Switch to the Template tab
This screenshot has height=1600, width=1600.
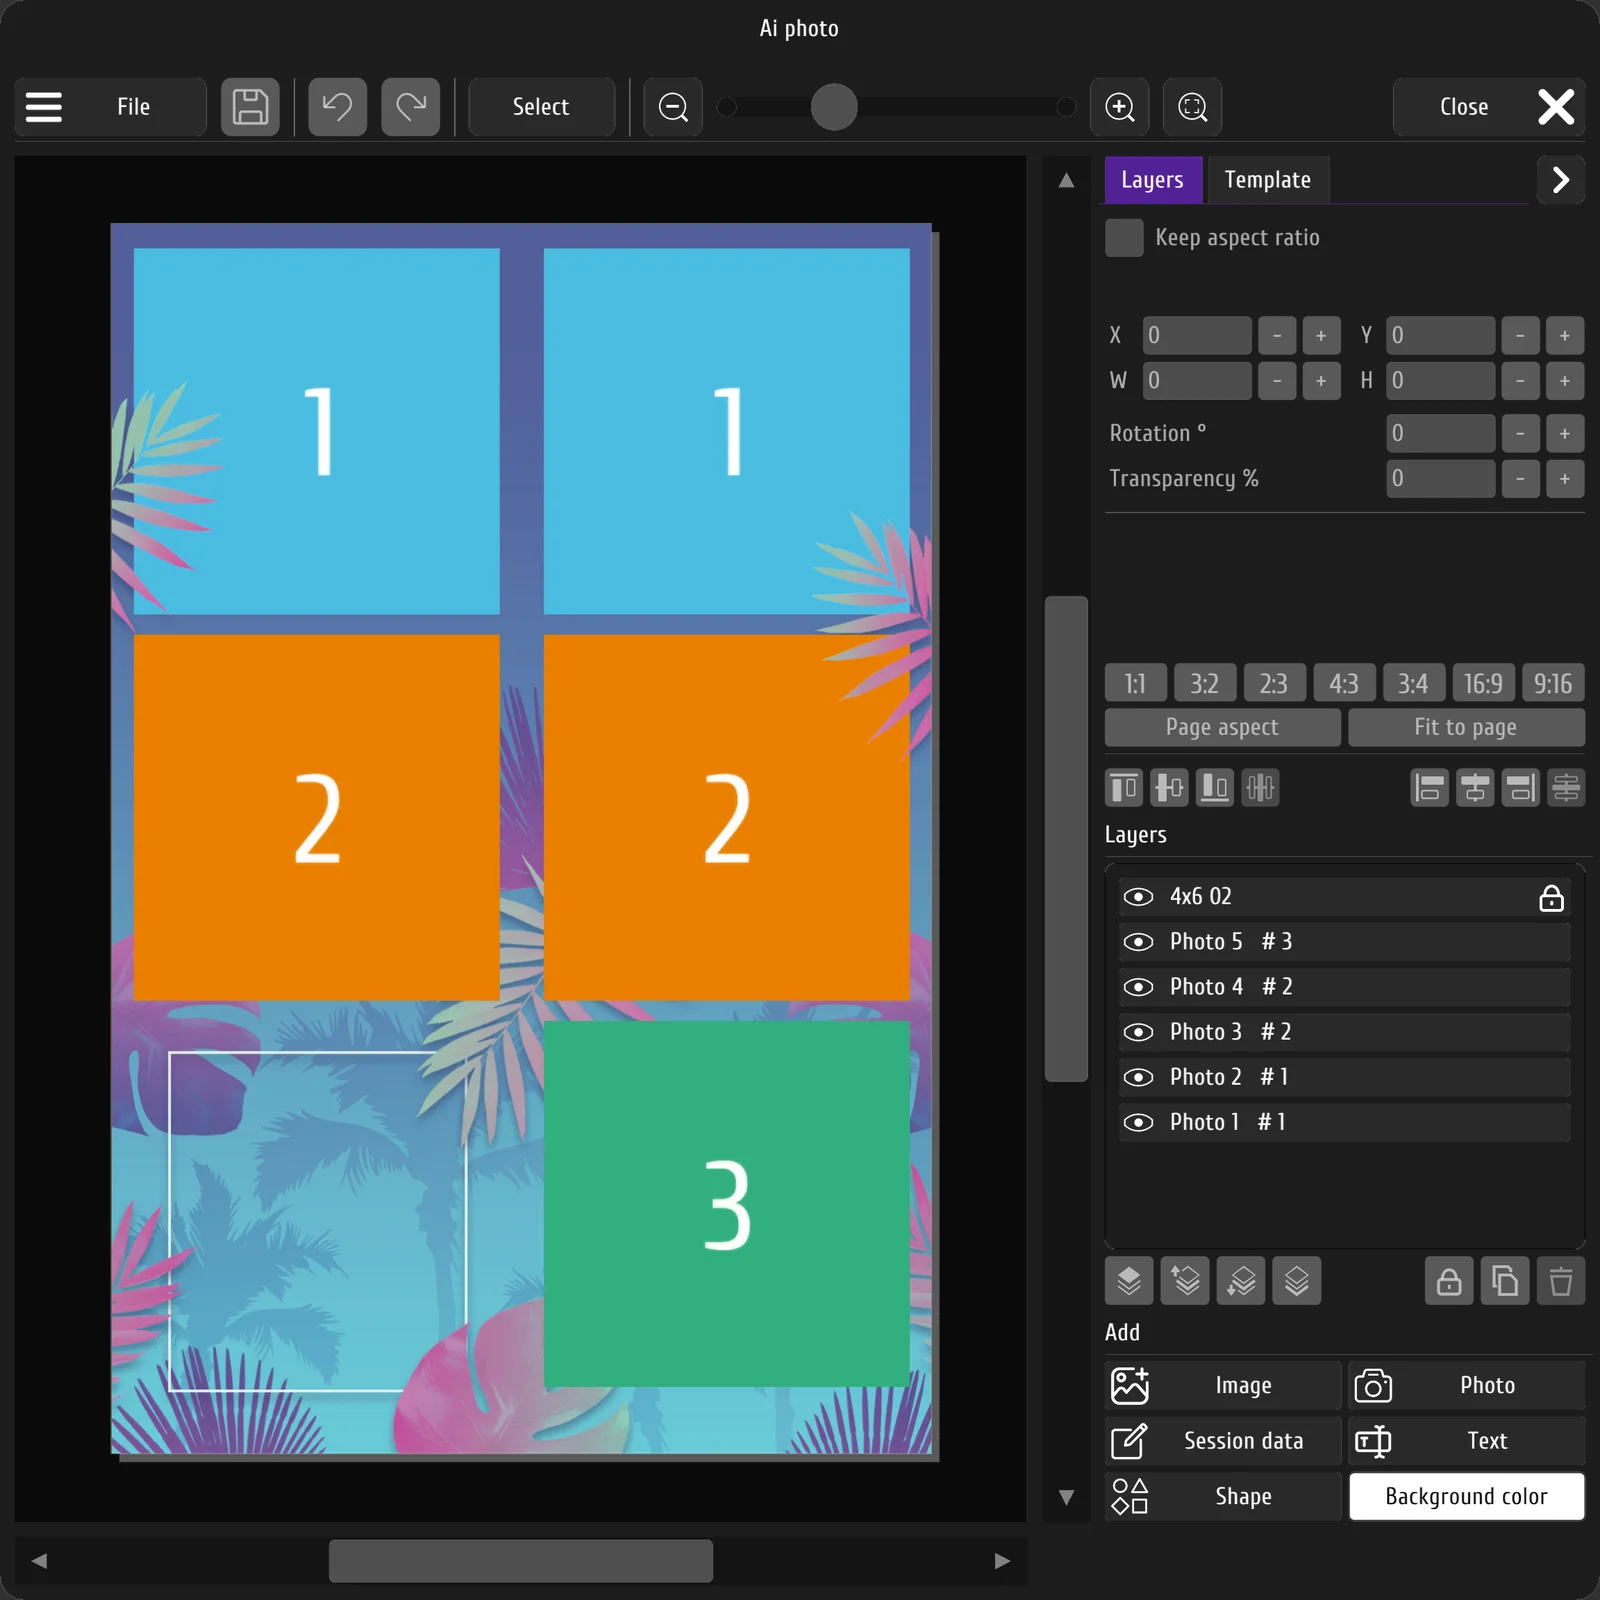[1268, 180]
